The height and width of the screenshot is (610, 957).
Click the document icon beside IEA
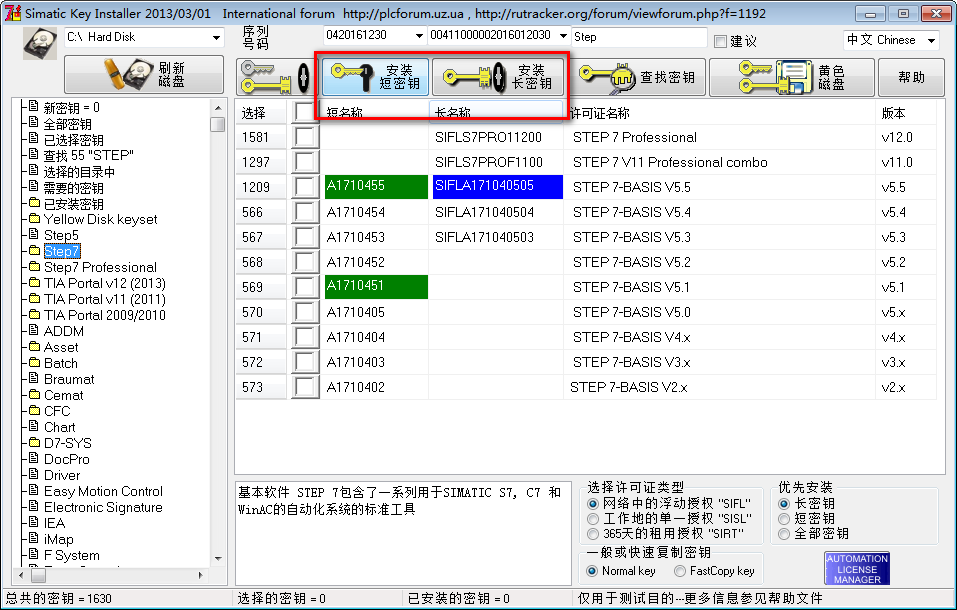(x=34, y=522)
